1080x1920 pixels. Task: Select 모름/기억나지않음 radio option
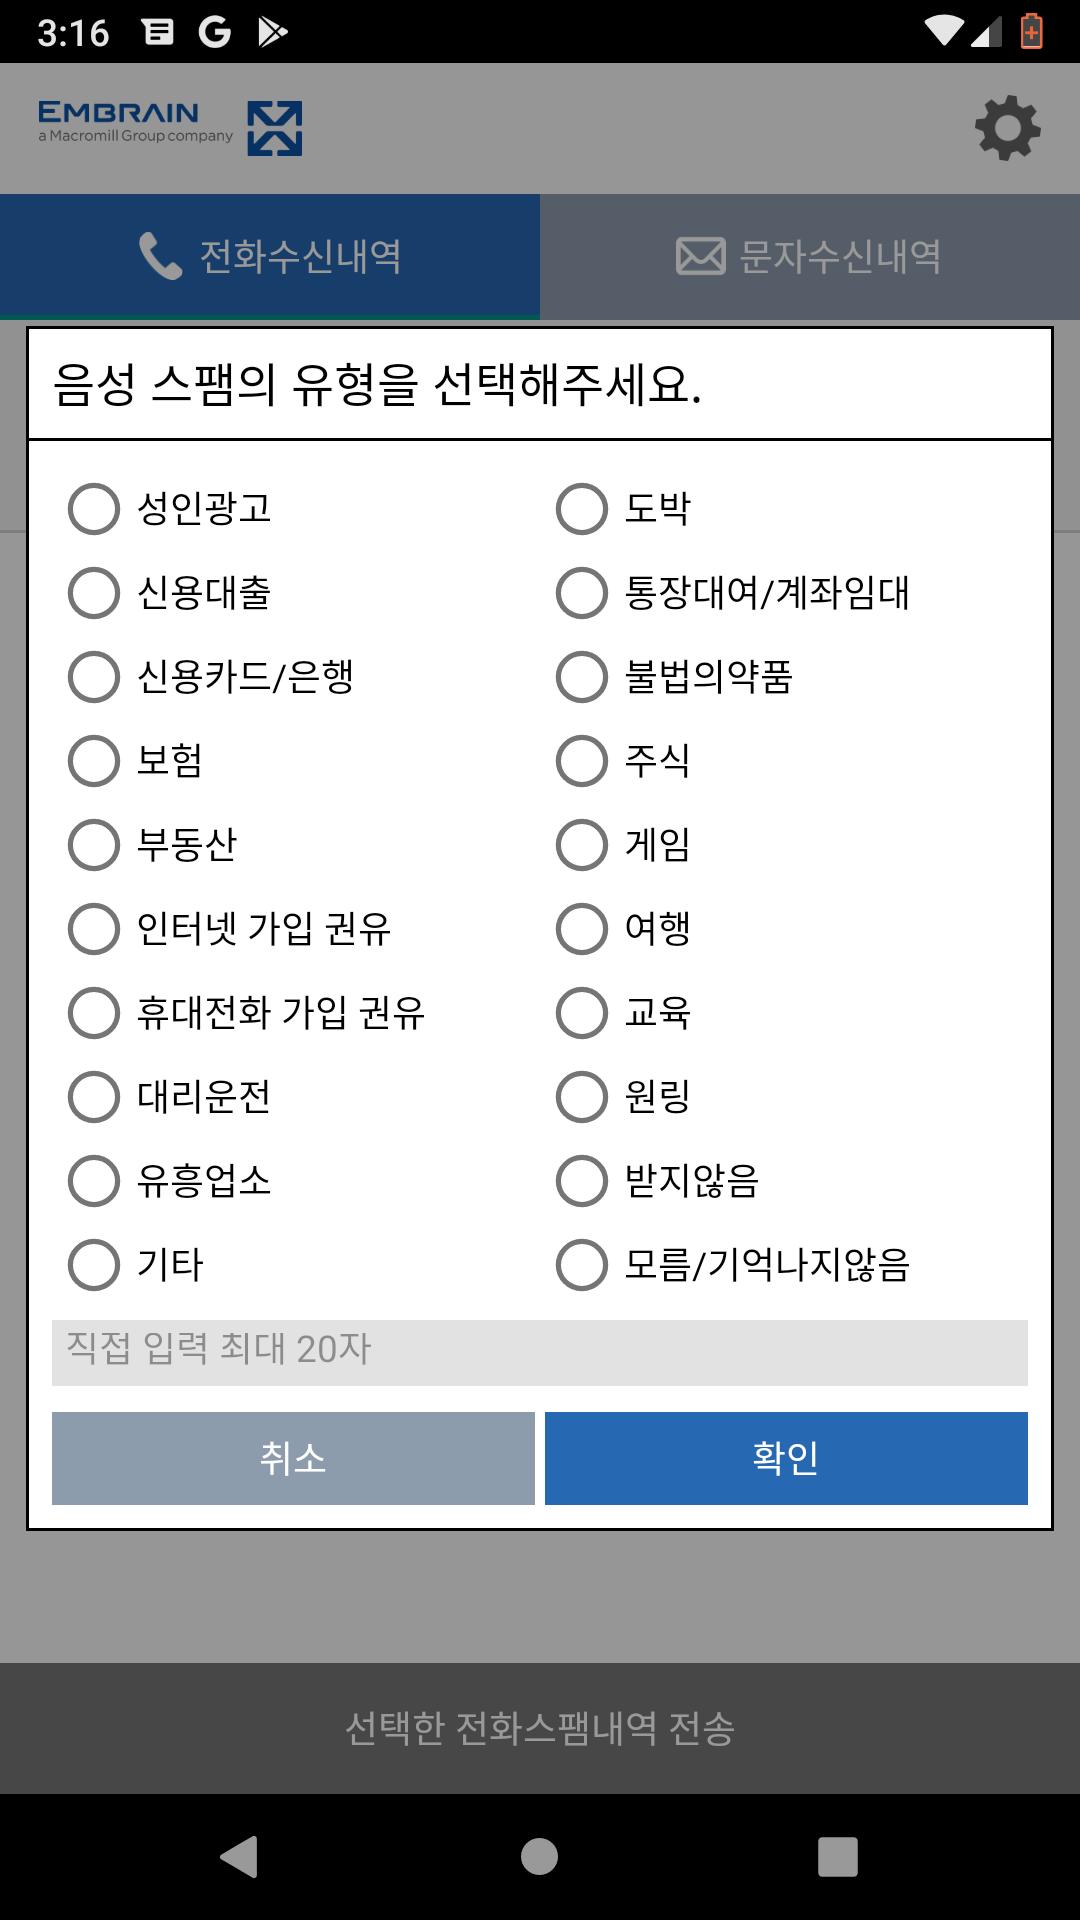582,1264
